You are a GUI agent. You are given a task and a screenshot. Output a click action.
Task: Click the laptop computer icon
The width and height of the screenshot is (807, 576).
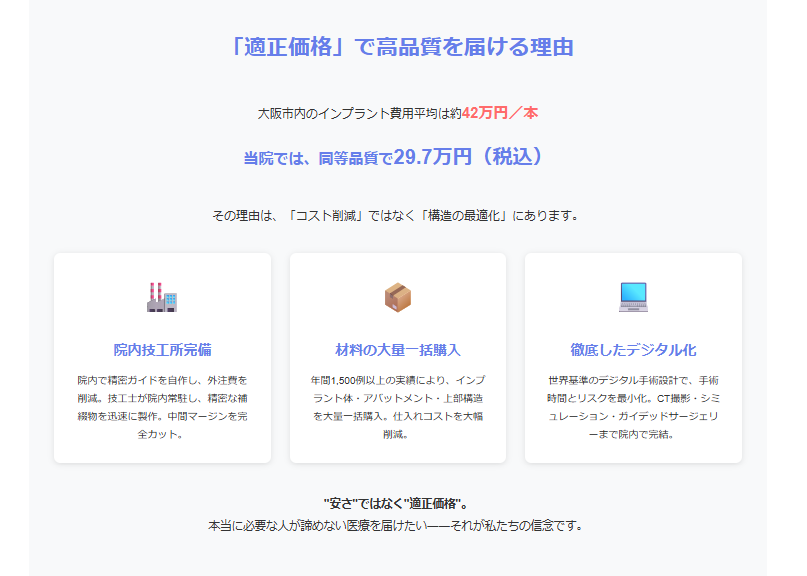tap(633, 297)
